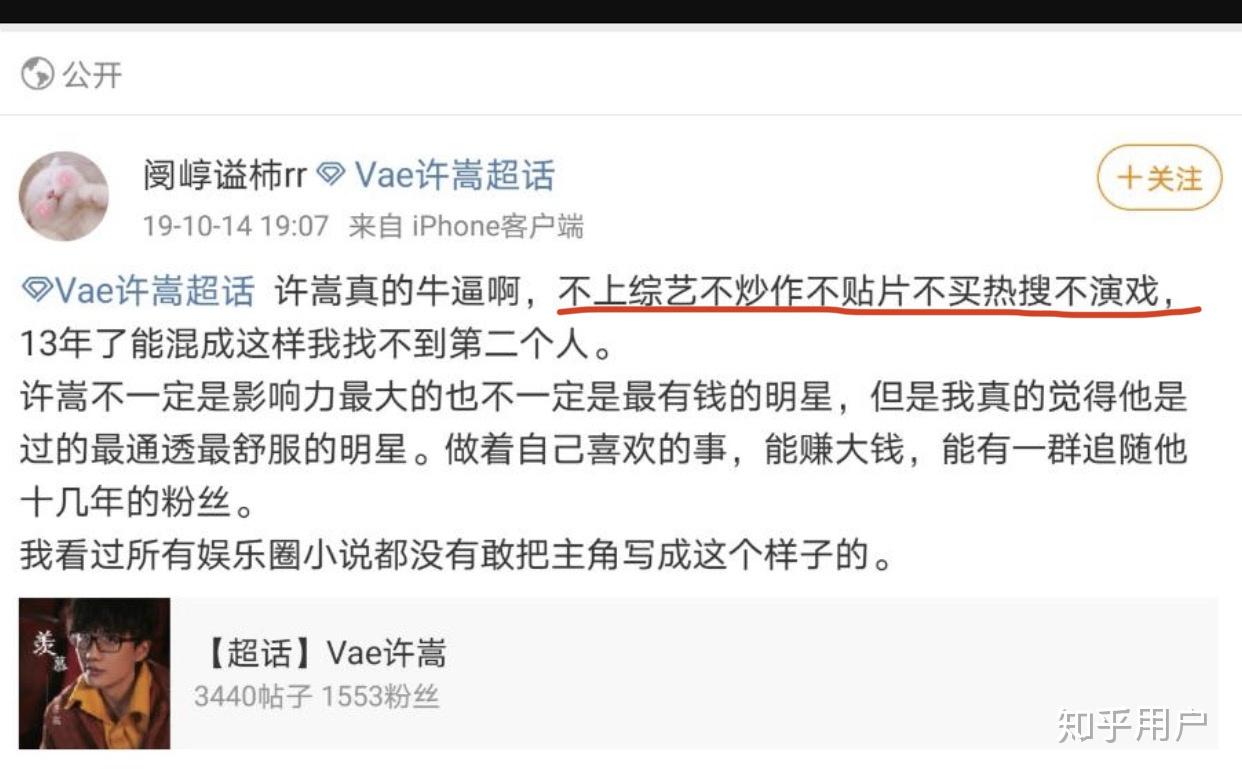Click the globe icon beside 公开
This screenshot has width=1242, height=769.
[x=38, y=74]
